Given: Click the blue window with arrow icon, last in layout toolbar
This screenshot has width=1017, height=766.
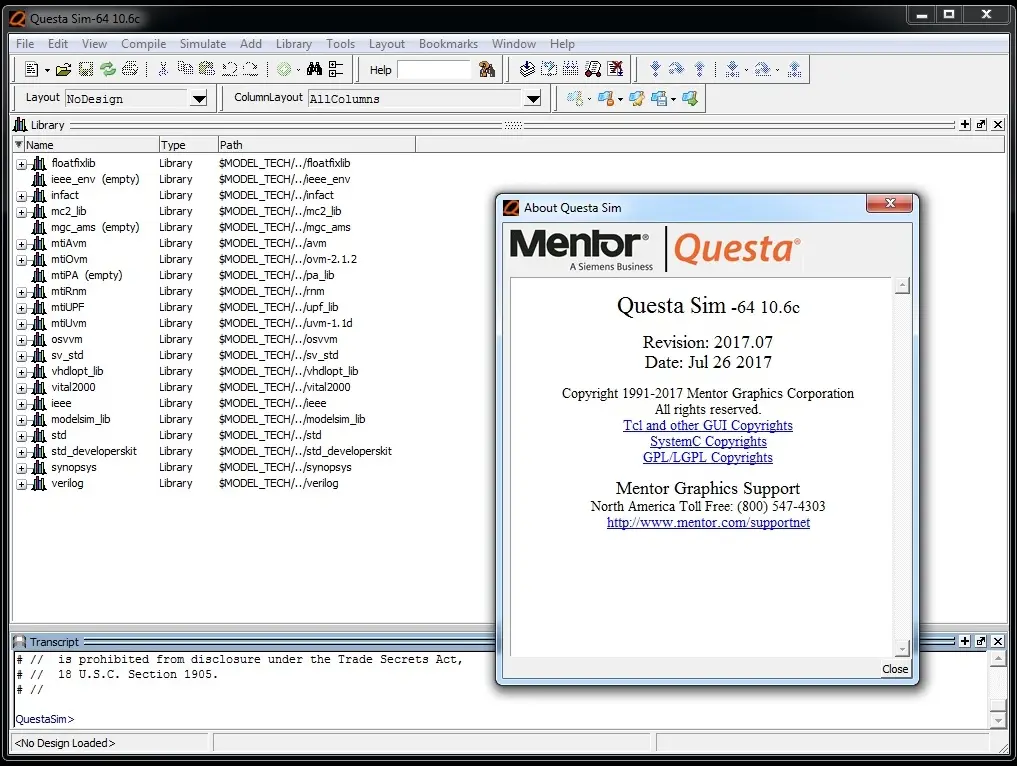Looking at the screenshot, I should [690, 99].
